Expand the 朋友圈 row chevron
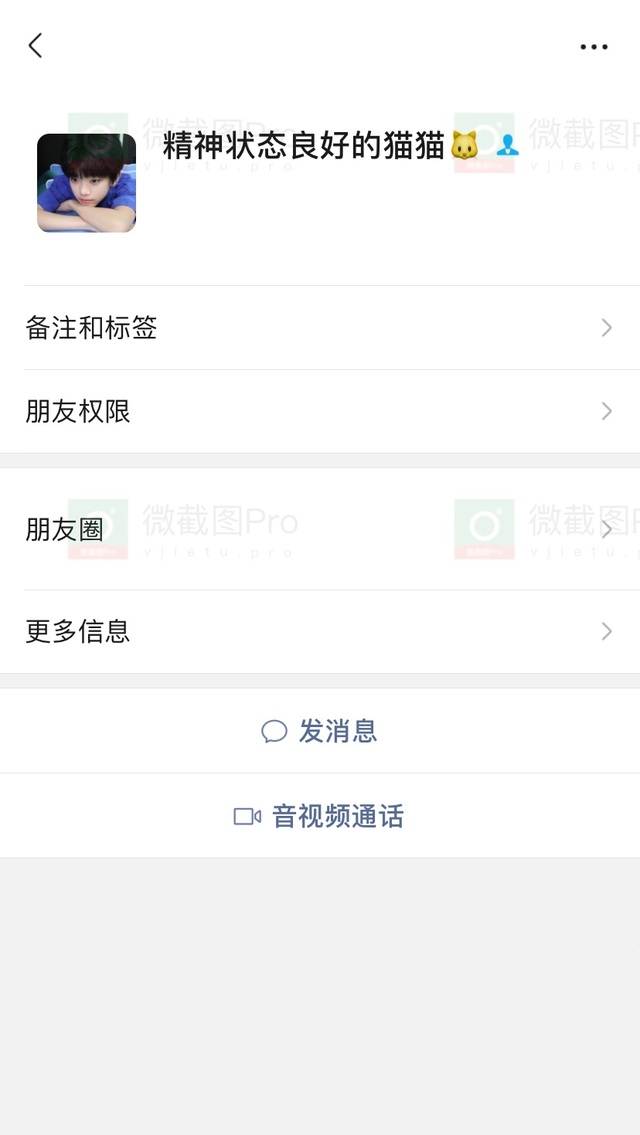This screenshot has width=640, height=1135. (607, 529)
